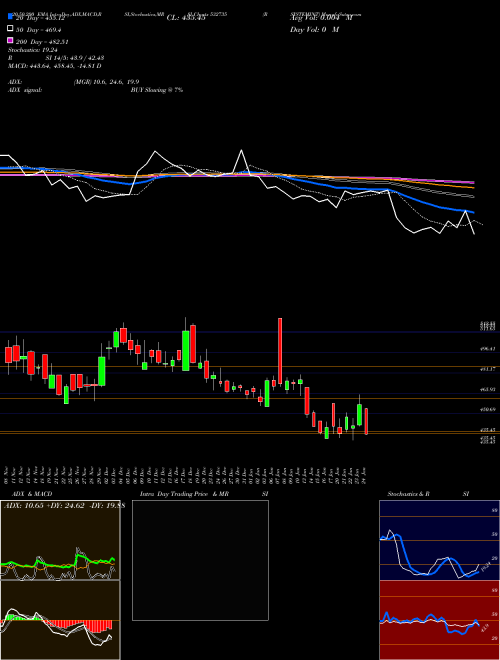The width and height of the screenshot is (500, 660).
Task: Open the MACD histogram chart thumbnail
Action: (60, 620)
